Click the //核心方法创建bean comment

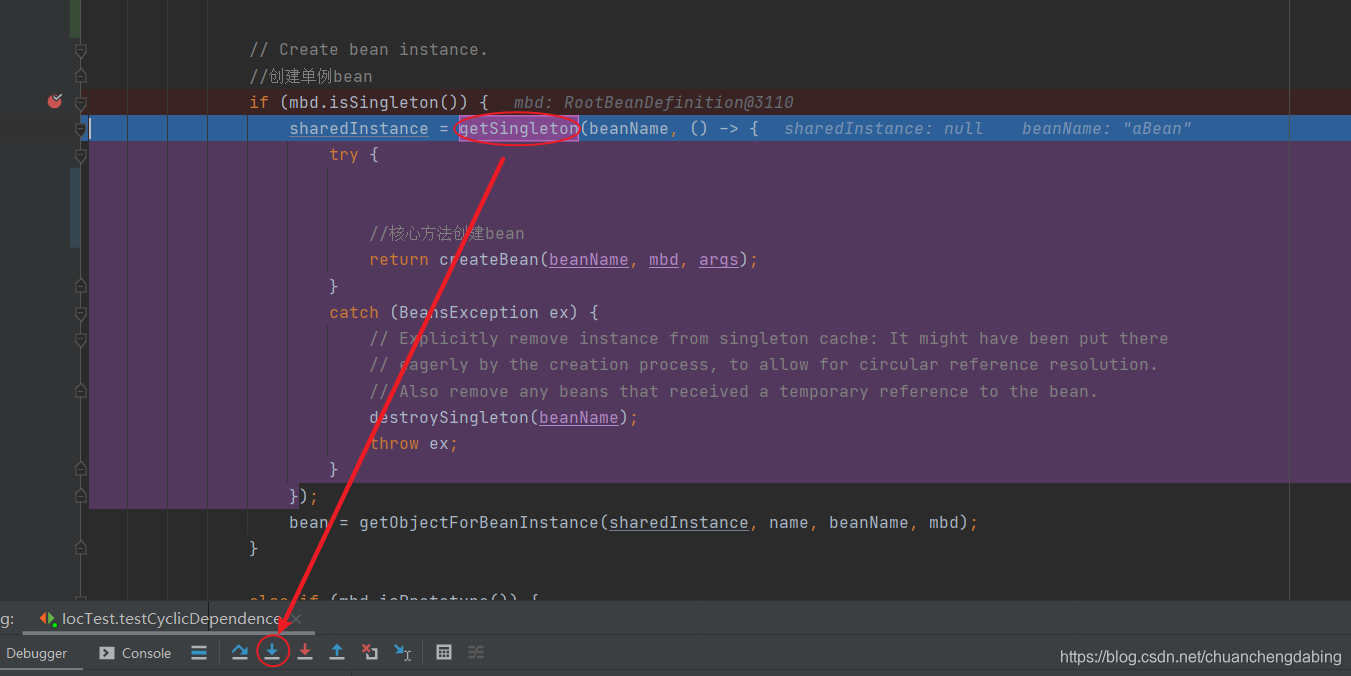point(447,233)
